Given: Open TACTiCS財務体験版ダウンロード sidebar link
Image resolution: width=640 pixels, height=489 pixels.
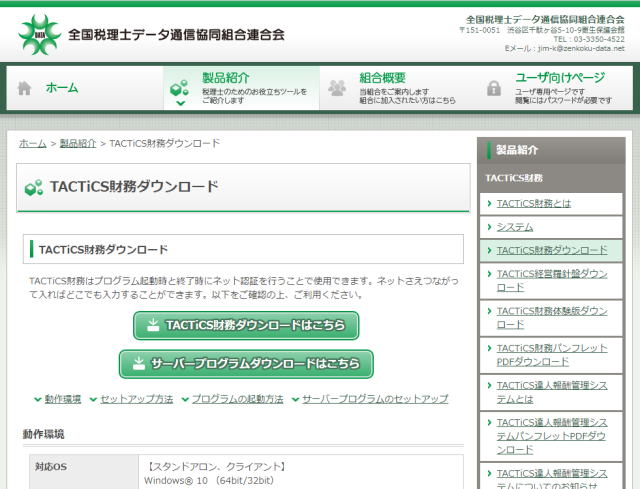Looking at the screenshot, I should click(x=552, y=318).
